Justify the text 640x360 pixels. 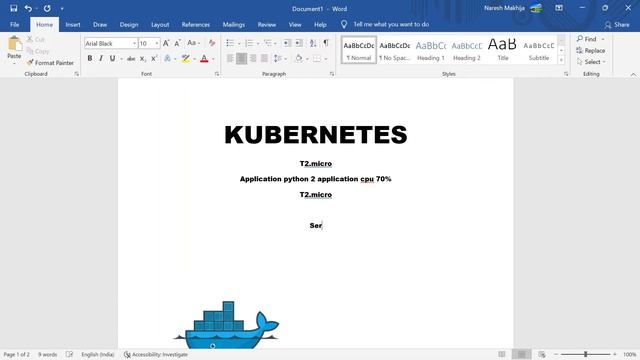tap(264, 58)
